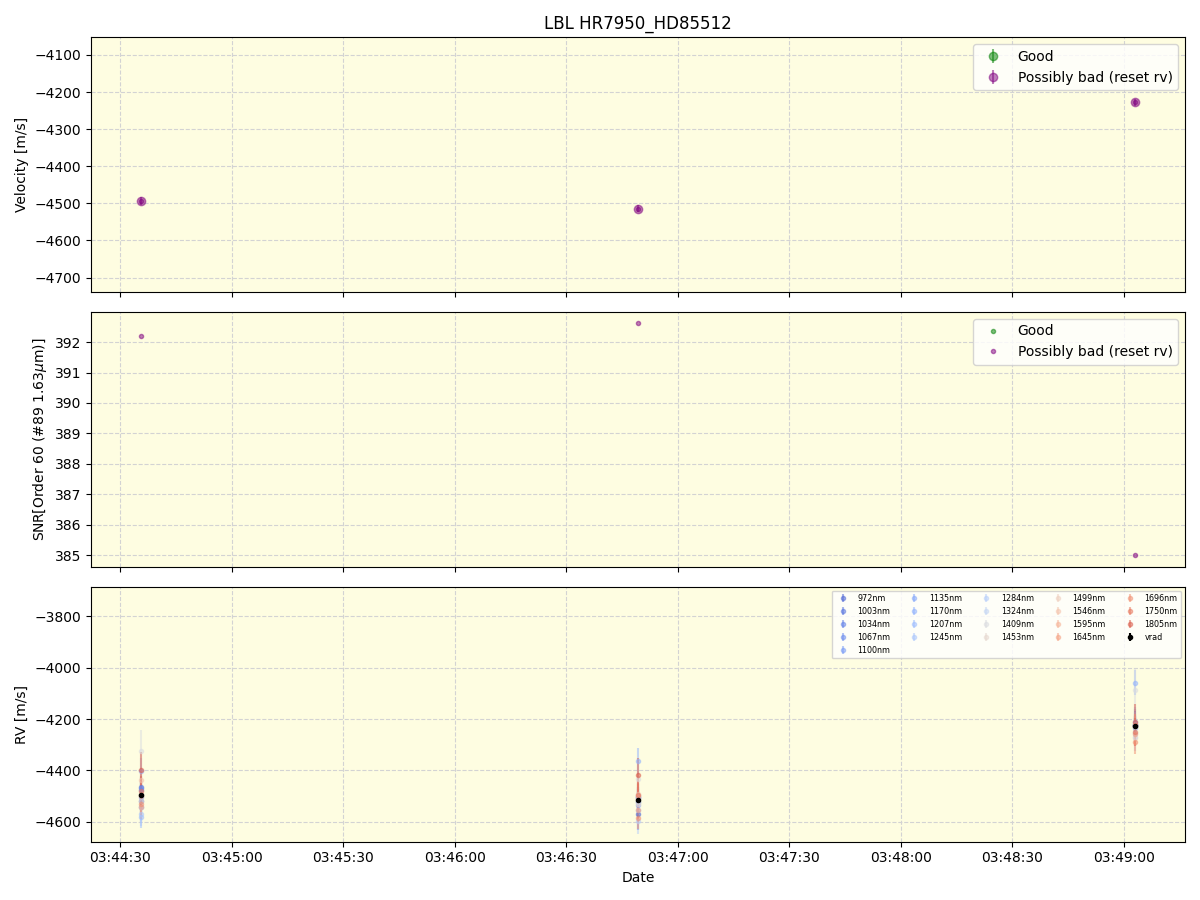The height and width of the screenshot is (900, 1200).
Task: Click the green Good marker in SNR legend
Action: [993, 331]
